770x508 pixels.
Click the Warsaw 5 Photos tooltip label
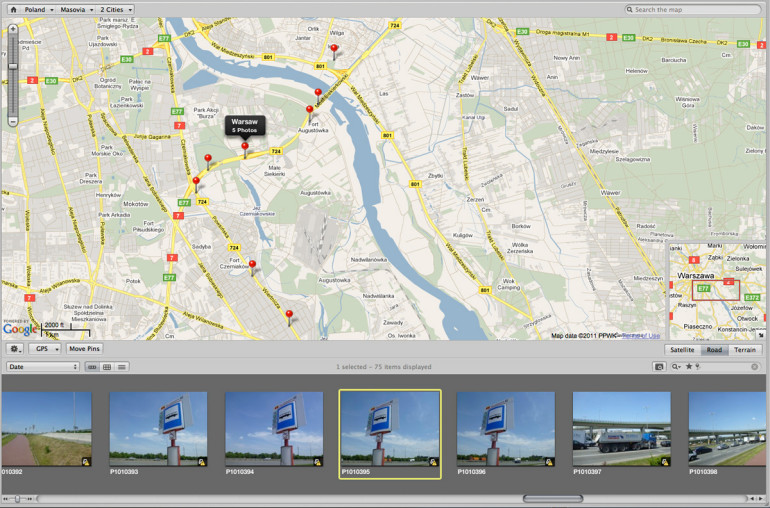click(245, 125)
